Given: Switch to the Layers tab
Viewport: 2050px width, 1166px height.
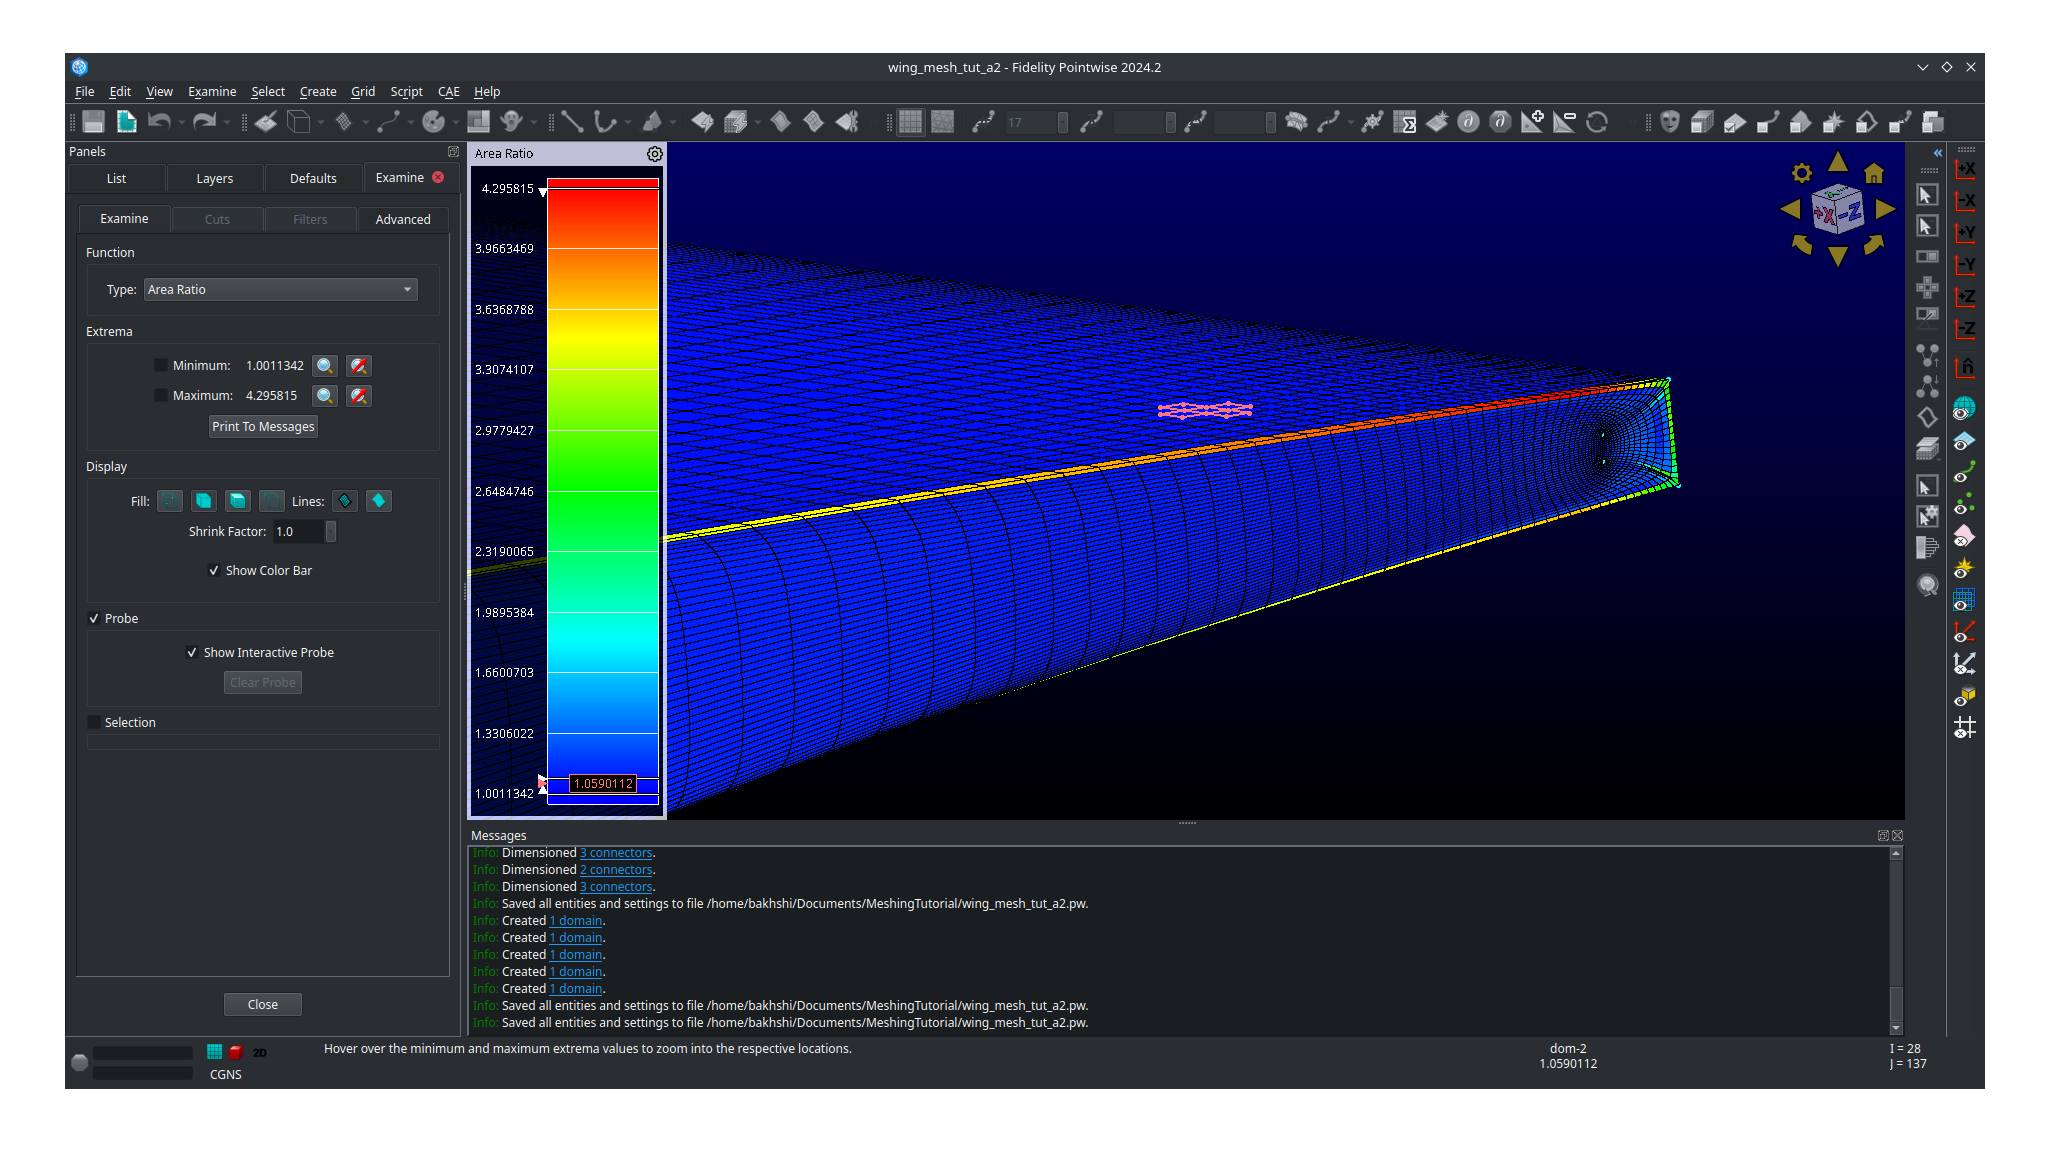Looking at the screenshot, I should click(213, 178).
